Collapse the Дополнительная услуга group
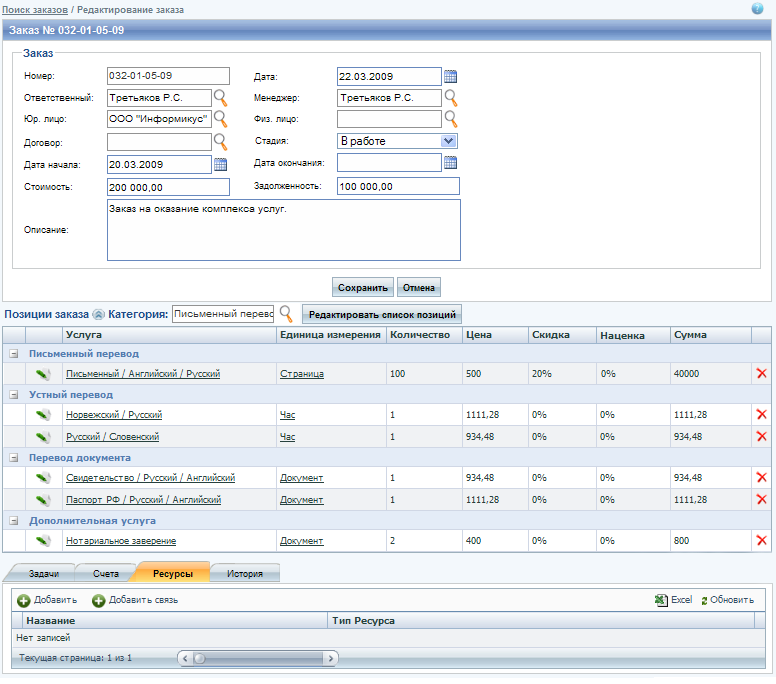The height and width of the screenshot is (684, 776). [x=14, y=521]
